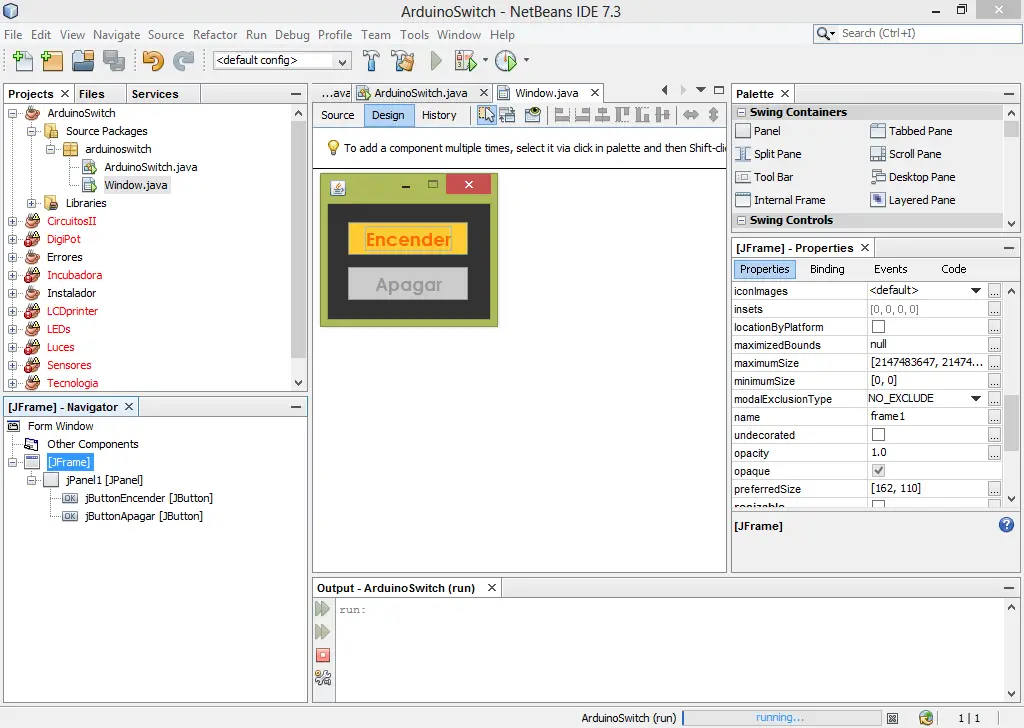Click the Build Project hammer icon

tap(372, 61)
